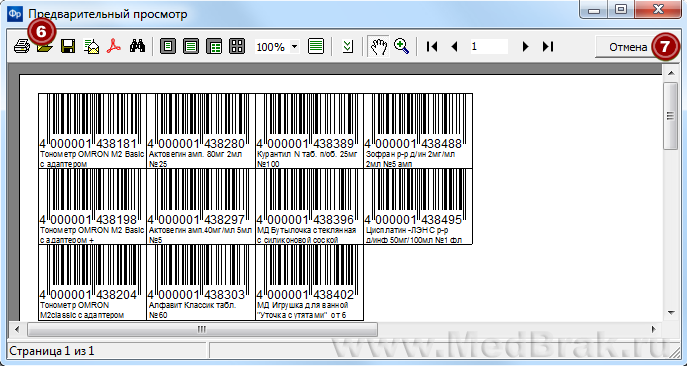Click horizontal scrollbar left arrow
The width and height of the screenshot is (687, 366).
[17, 329]
